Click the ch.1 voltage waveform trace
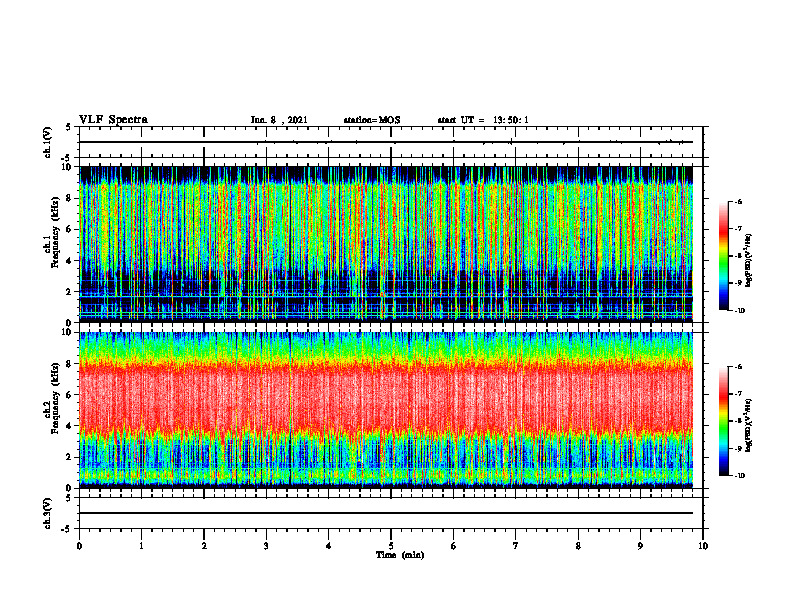792x612 pixels. [x=386, y=142]
